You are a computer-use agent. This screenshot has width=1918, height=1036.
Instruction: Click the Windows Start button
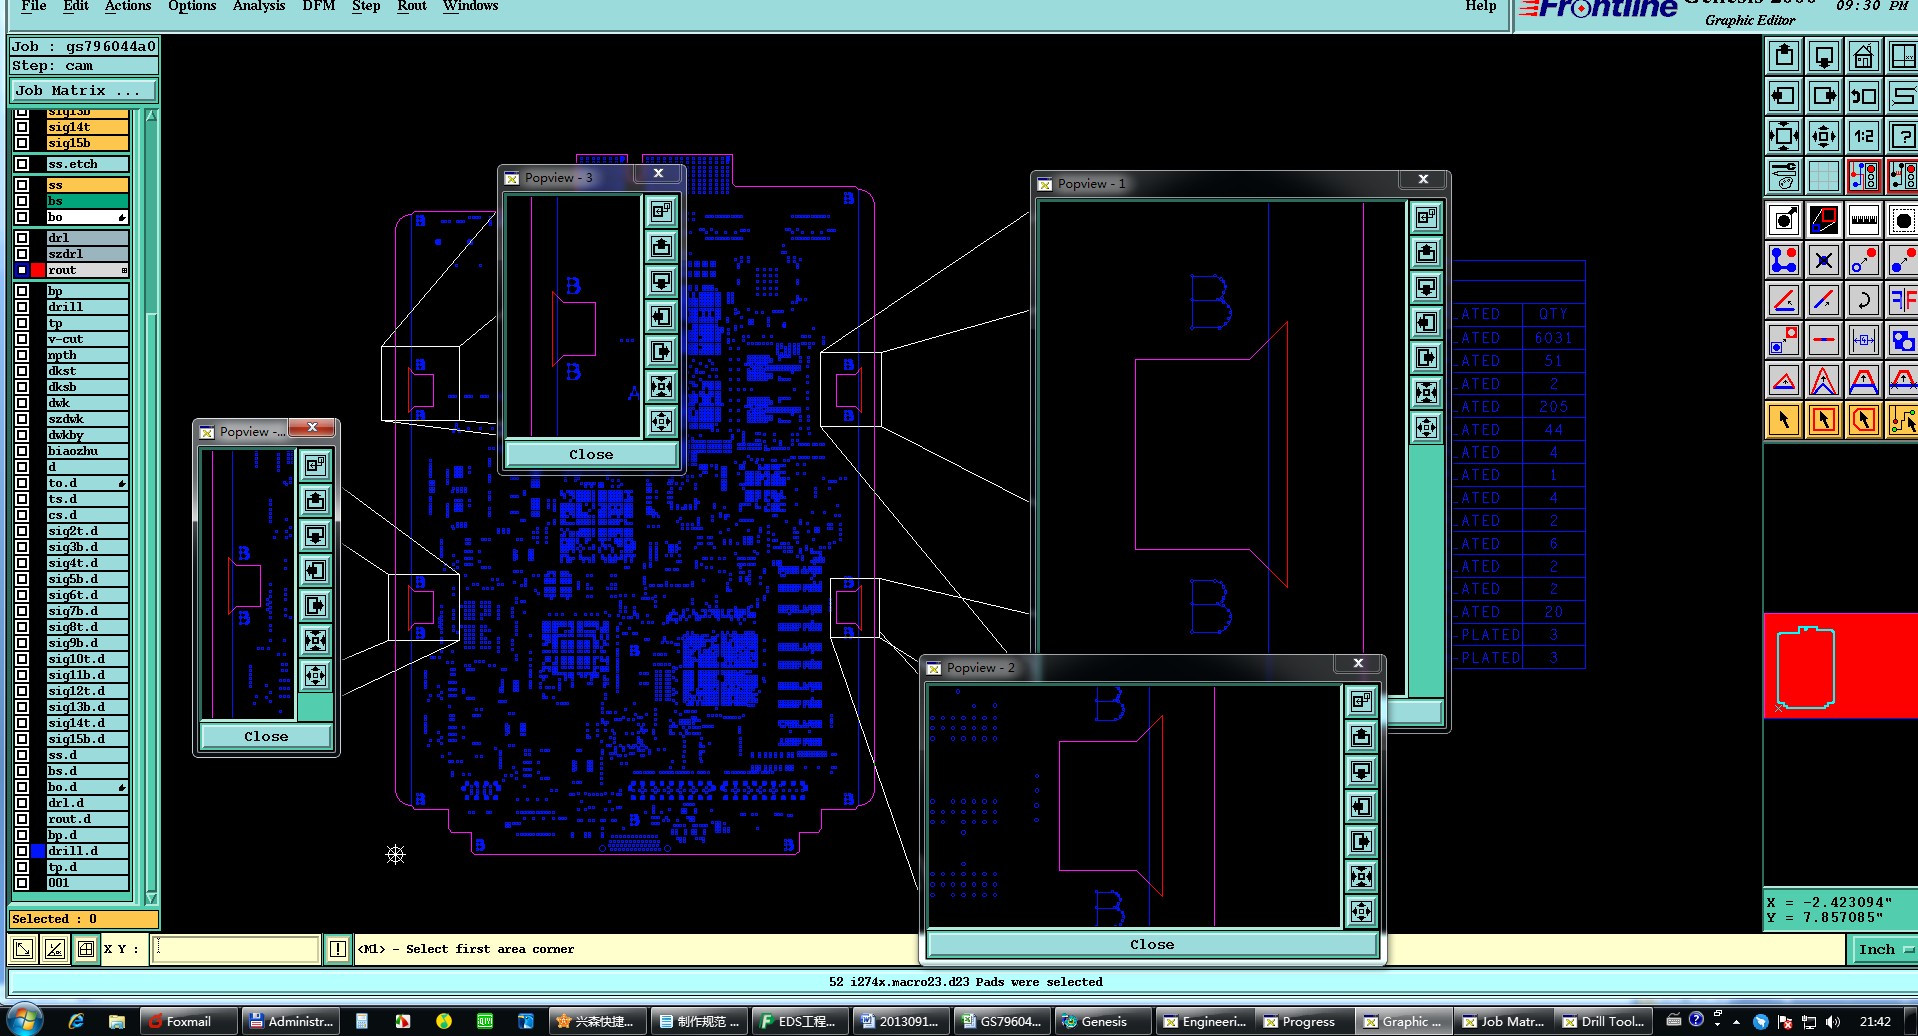pos(24,1020)
